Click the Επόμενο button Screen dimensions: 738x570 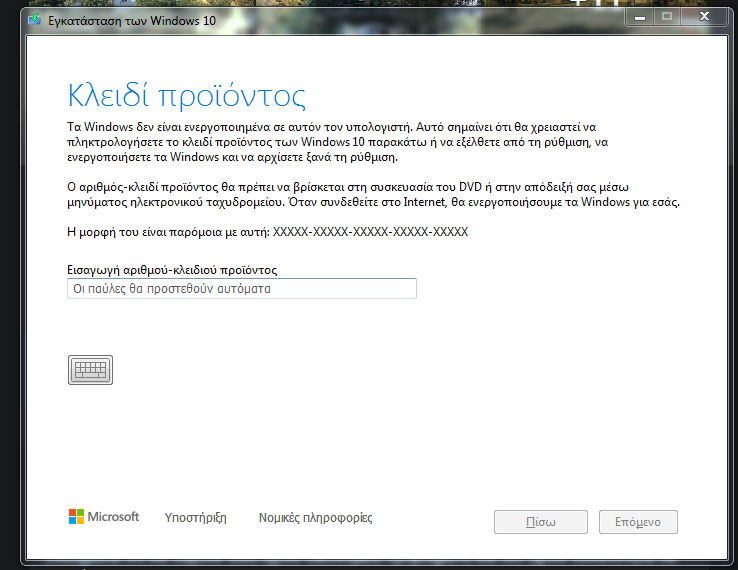[x=638, y=522]
